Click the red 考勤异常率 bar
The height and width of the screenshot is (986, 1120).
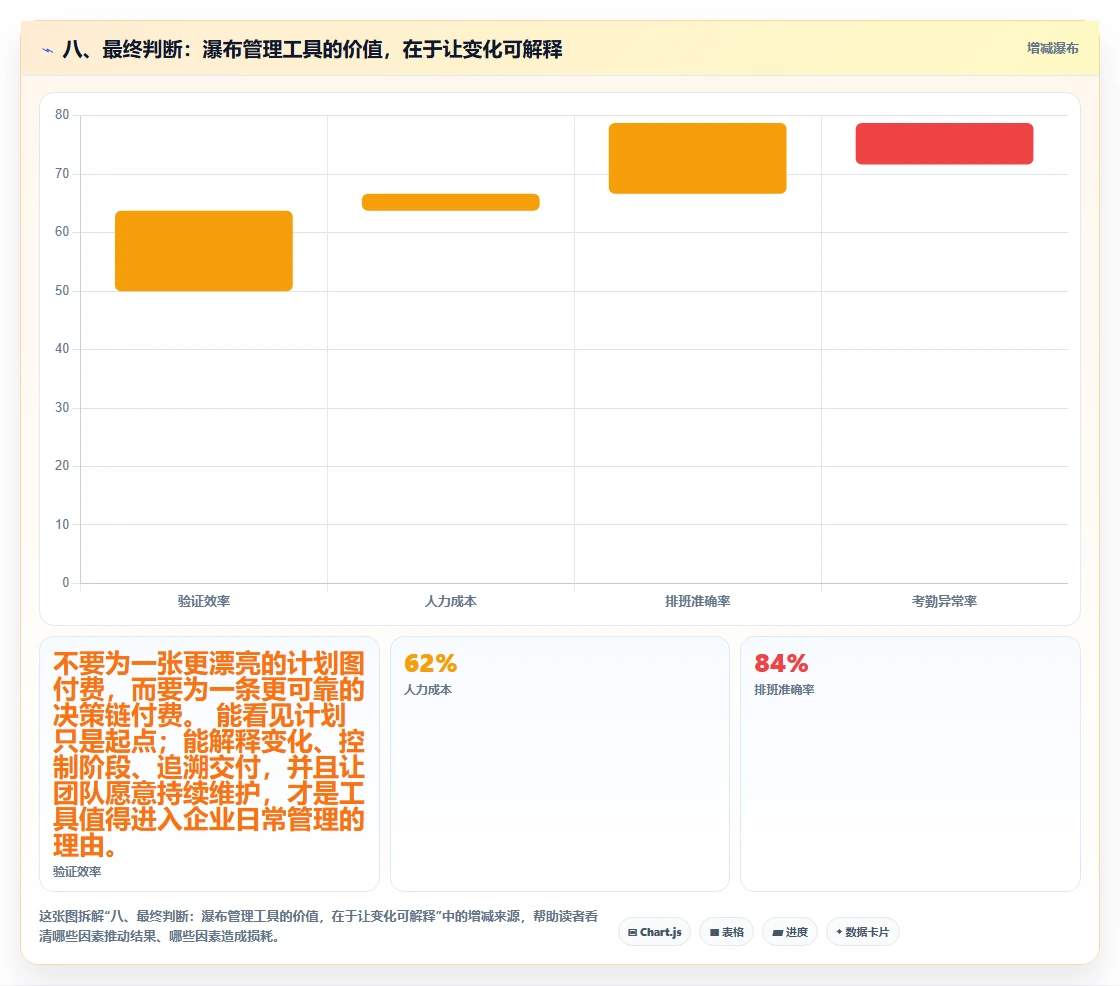point(944,144)
